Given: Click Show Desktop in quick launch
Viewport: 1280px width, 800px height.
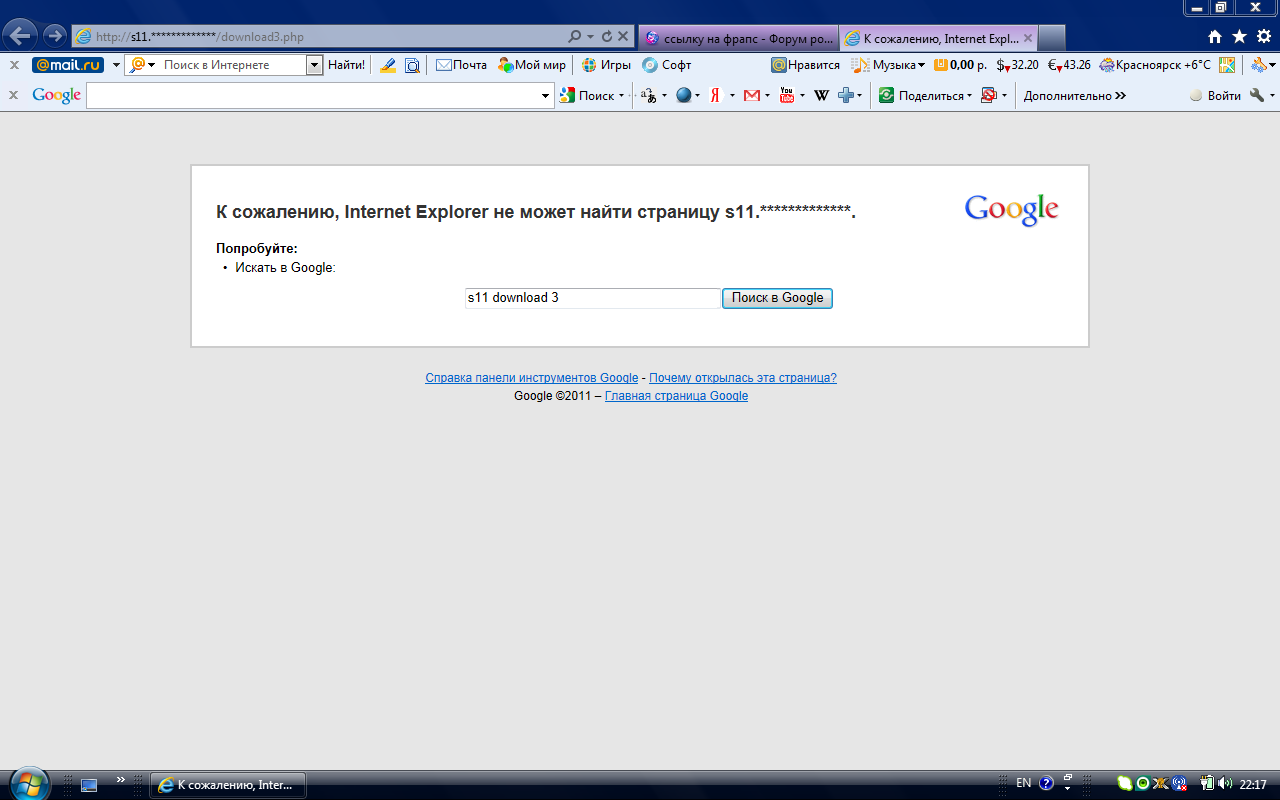Looking at the screenshot, I should pyautogui.click(x=89, y=785).
